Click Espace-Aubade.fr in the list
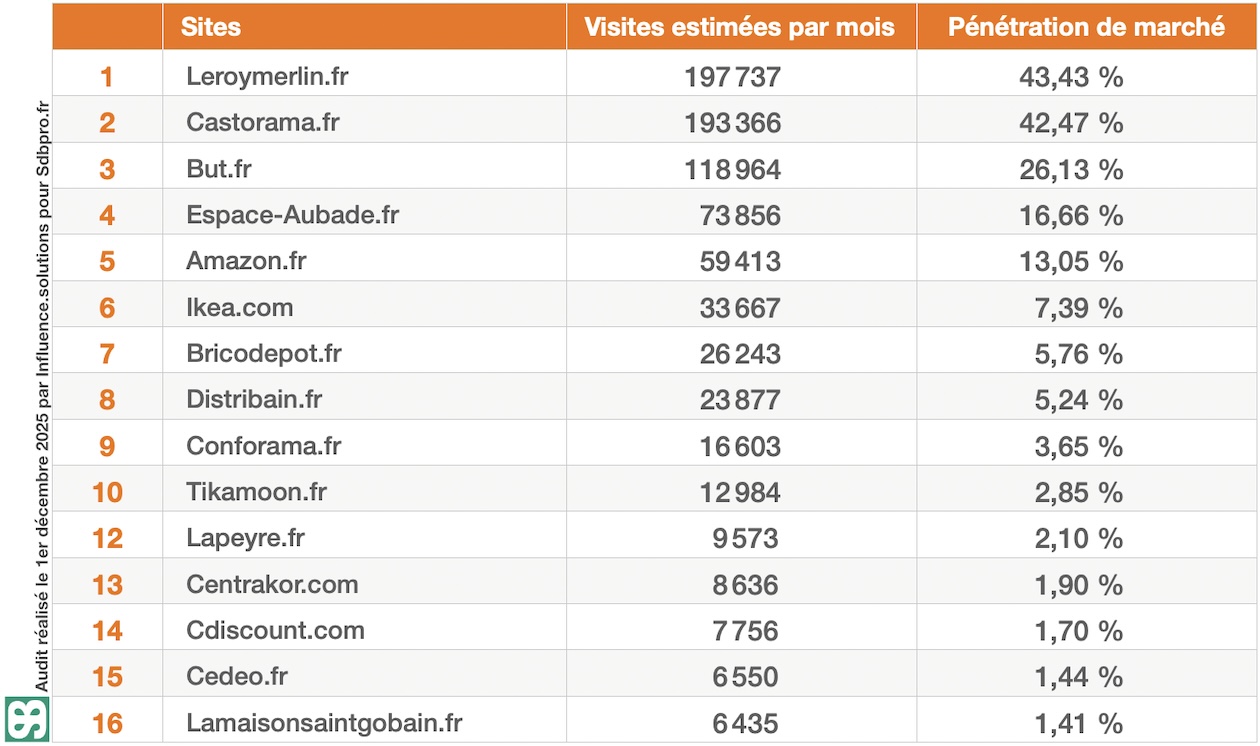Viewport: 1260px width, 746px height. [x=292, y=215]
